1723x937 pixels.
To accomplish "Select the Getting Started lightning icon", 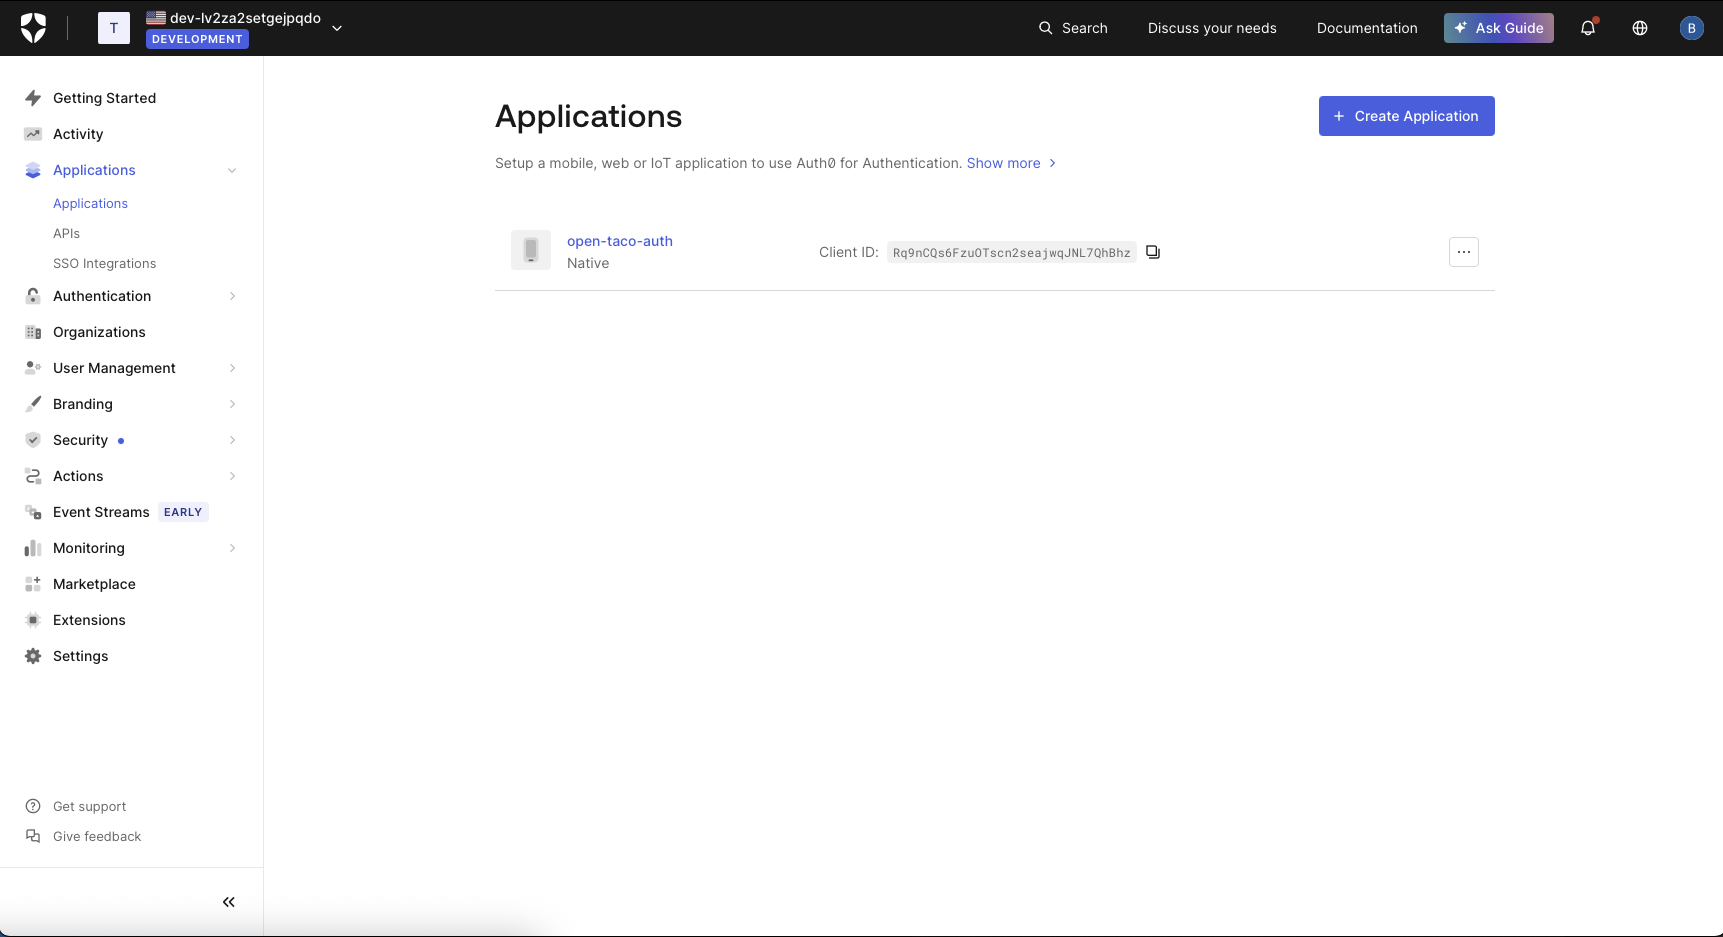I will tap(33, 97).
